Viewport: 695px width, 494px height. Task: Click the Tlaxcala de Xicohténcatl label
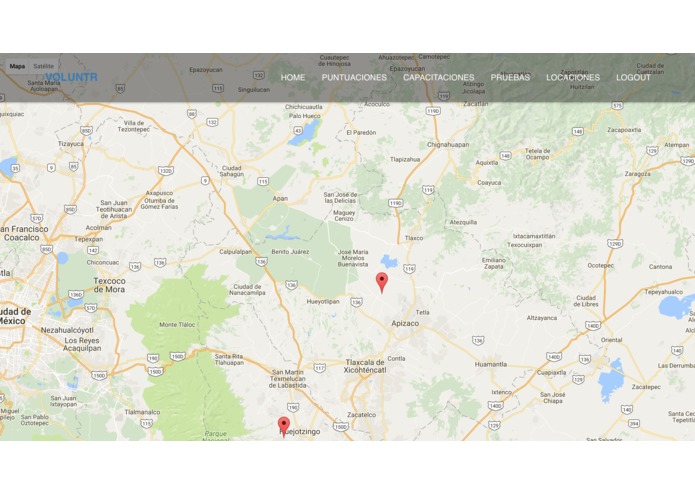(x=366, y=366)
